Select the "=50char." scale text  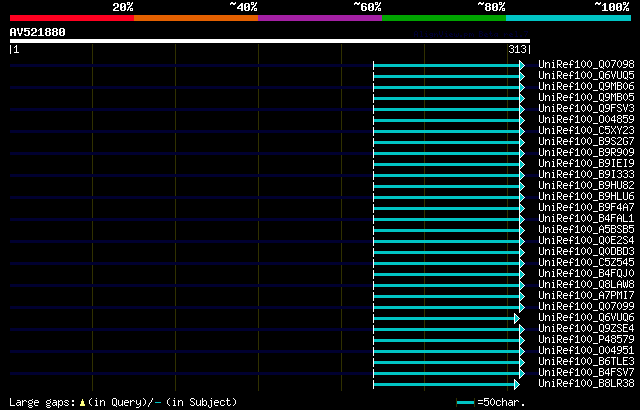pyautogui.click(x=501, y=403)
